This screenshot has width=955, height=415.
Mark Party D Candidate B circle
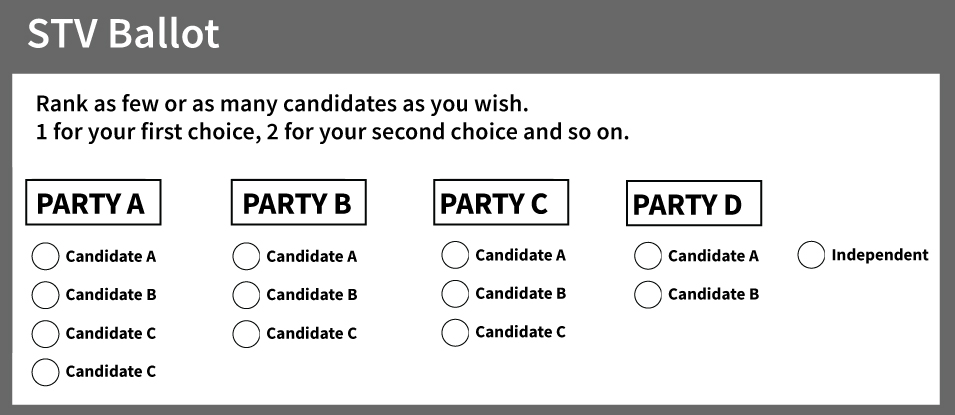(x=647, y=294)
